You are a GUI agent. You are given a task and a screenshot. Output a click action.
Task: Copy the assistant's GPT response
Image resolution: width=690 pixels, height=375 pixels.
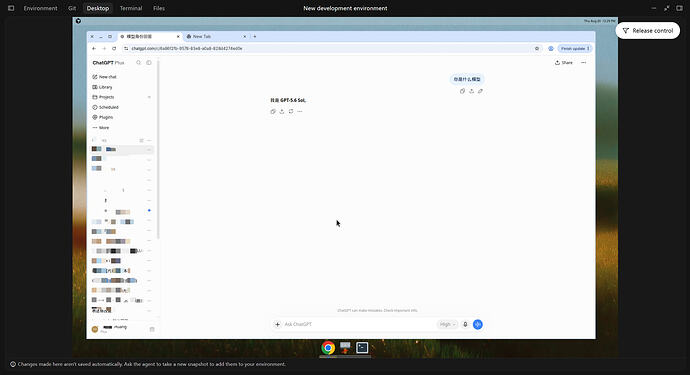tap(273, 111)
